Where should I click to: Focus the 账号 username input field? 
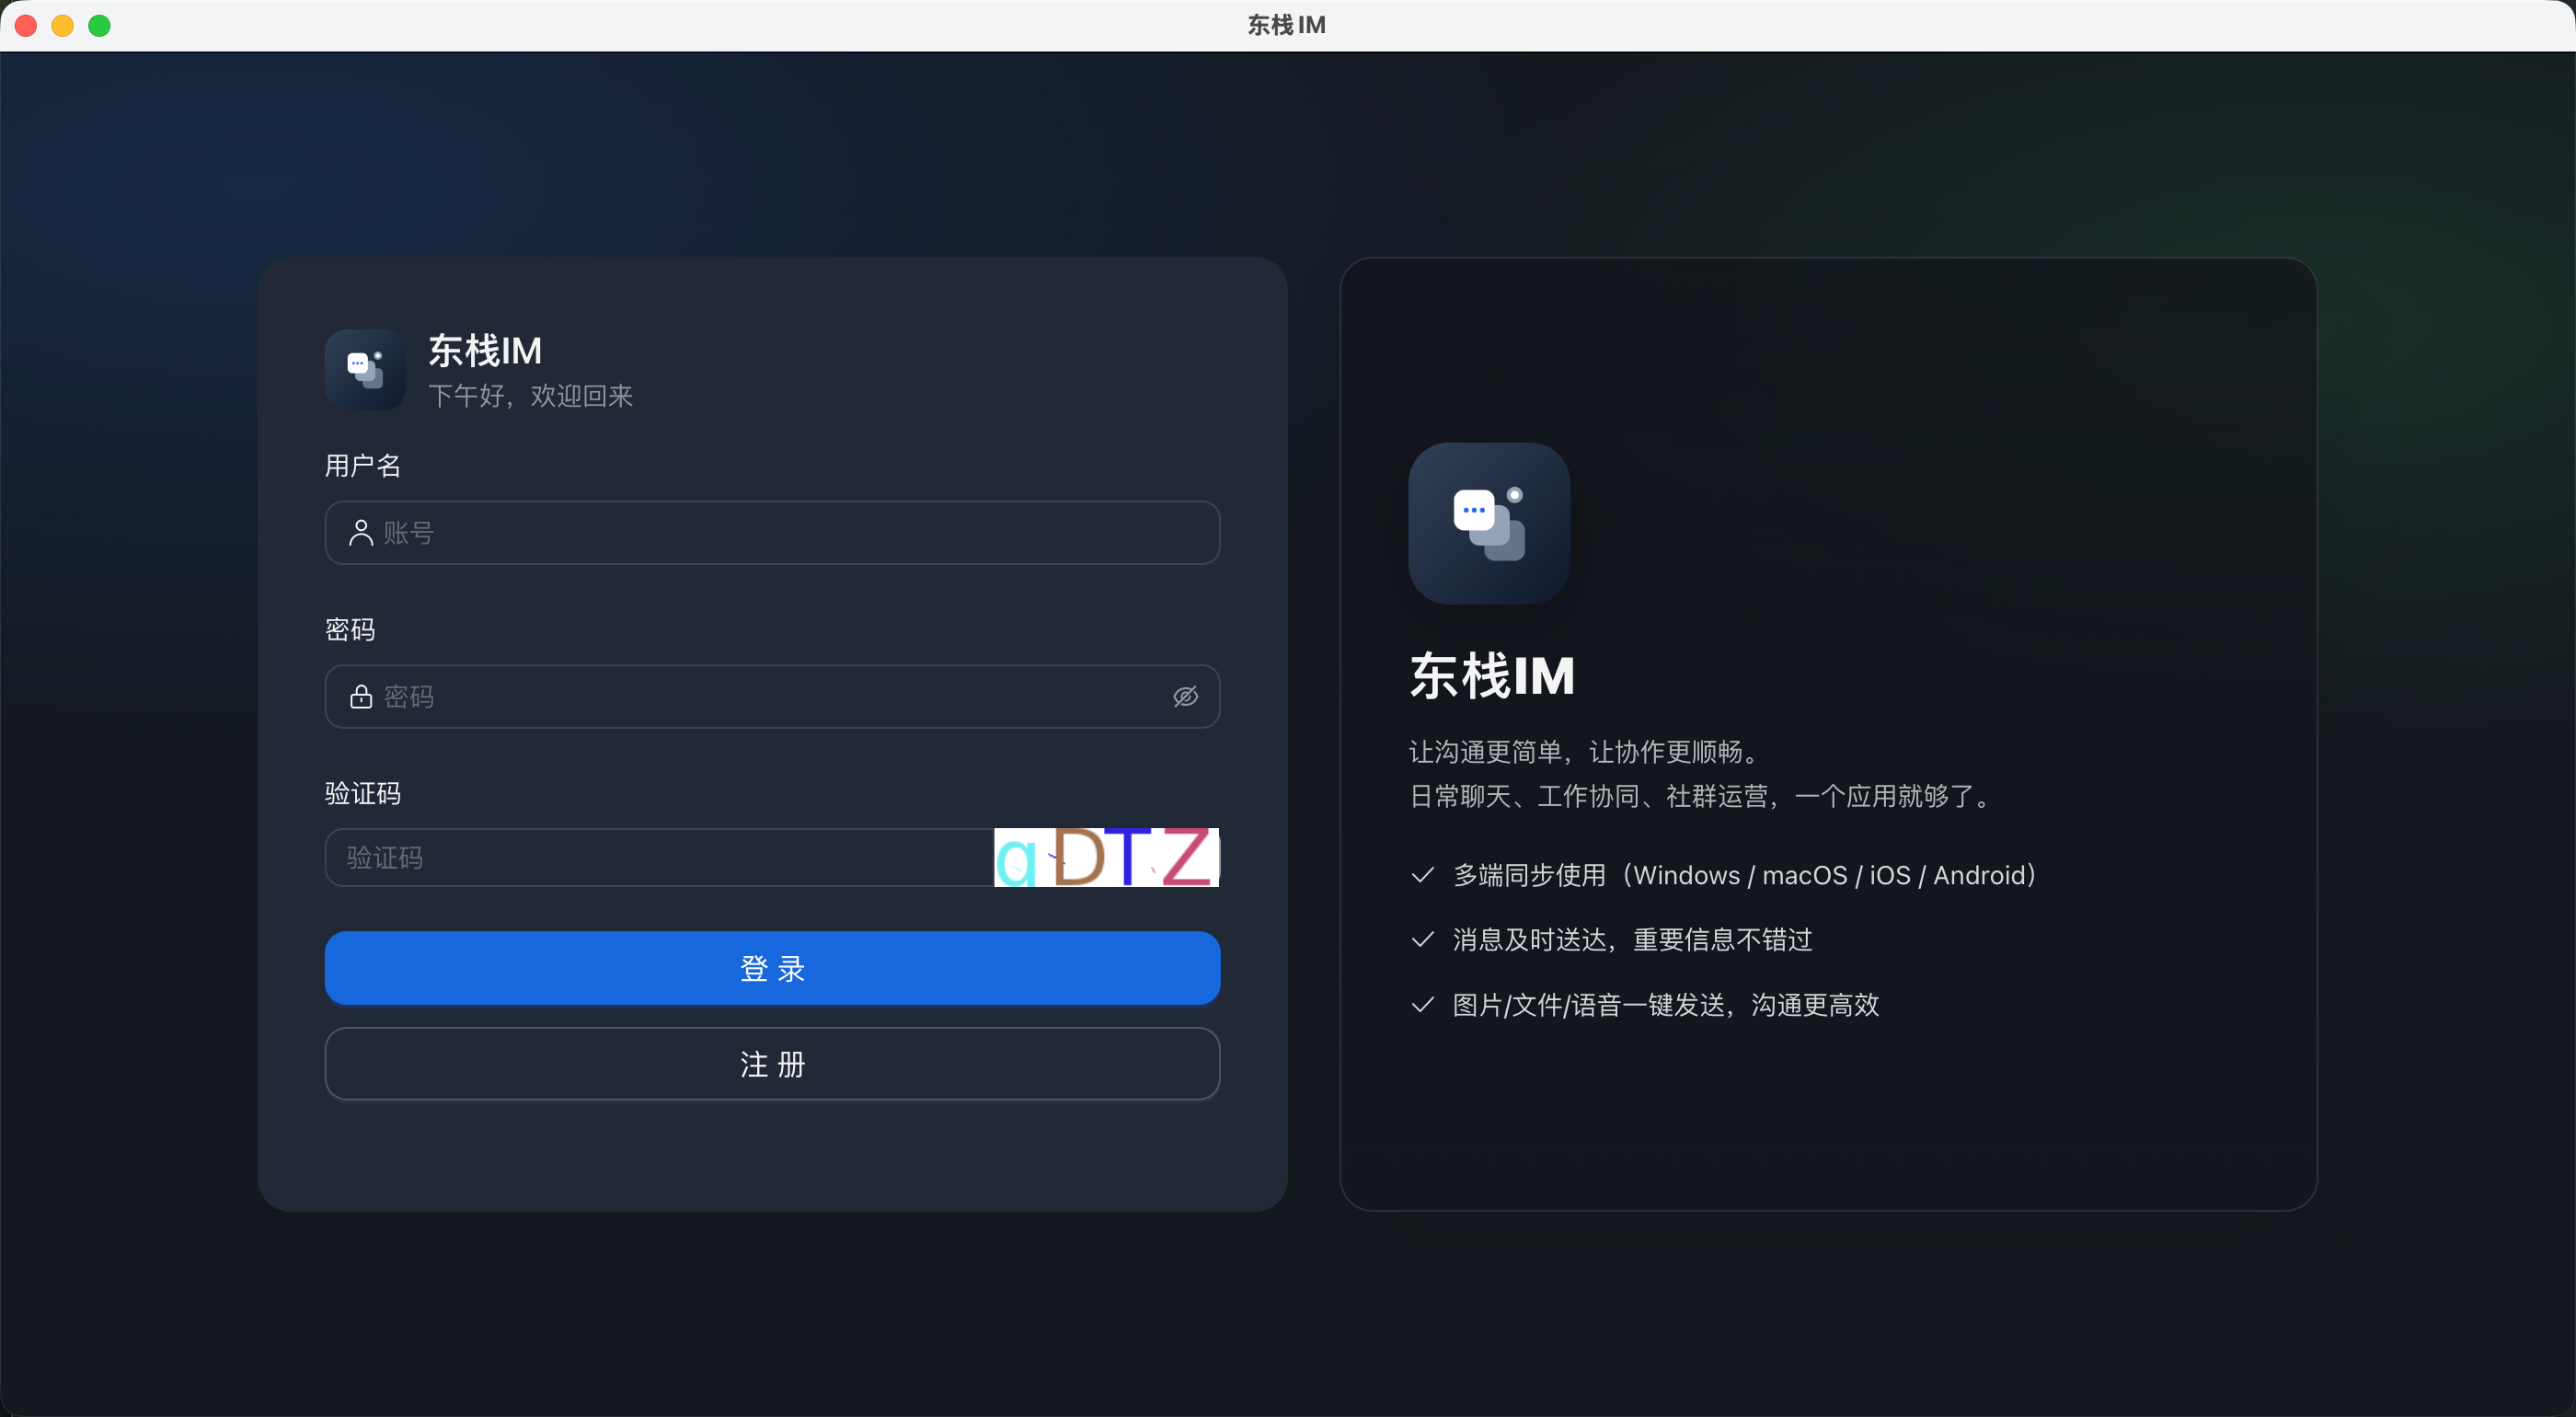772,533
